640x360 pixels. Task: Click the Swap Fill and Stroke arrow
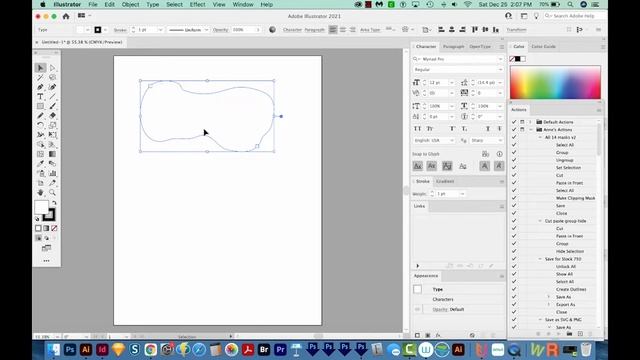click(54, 202)
